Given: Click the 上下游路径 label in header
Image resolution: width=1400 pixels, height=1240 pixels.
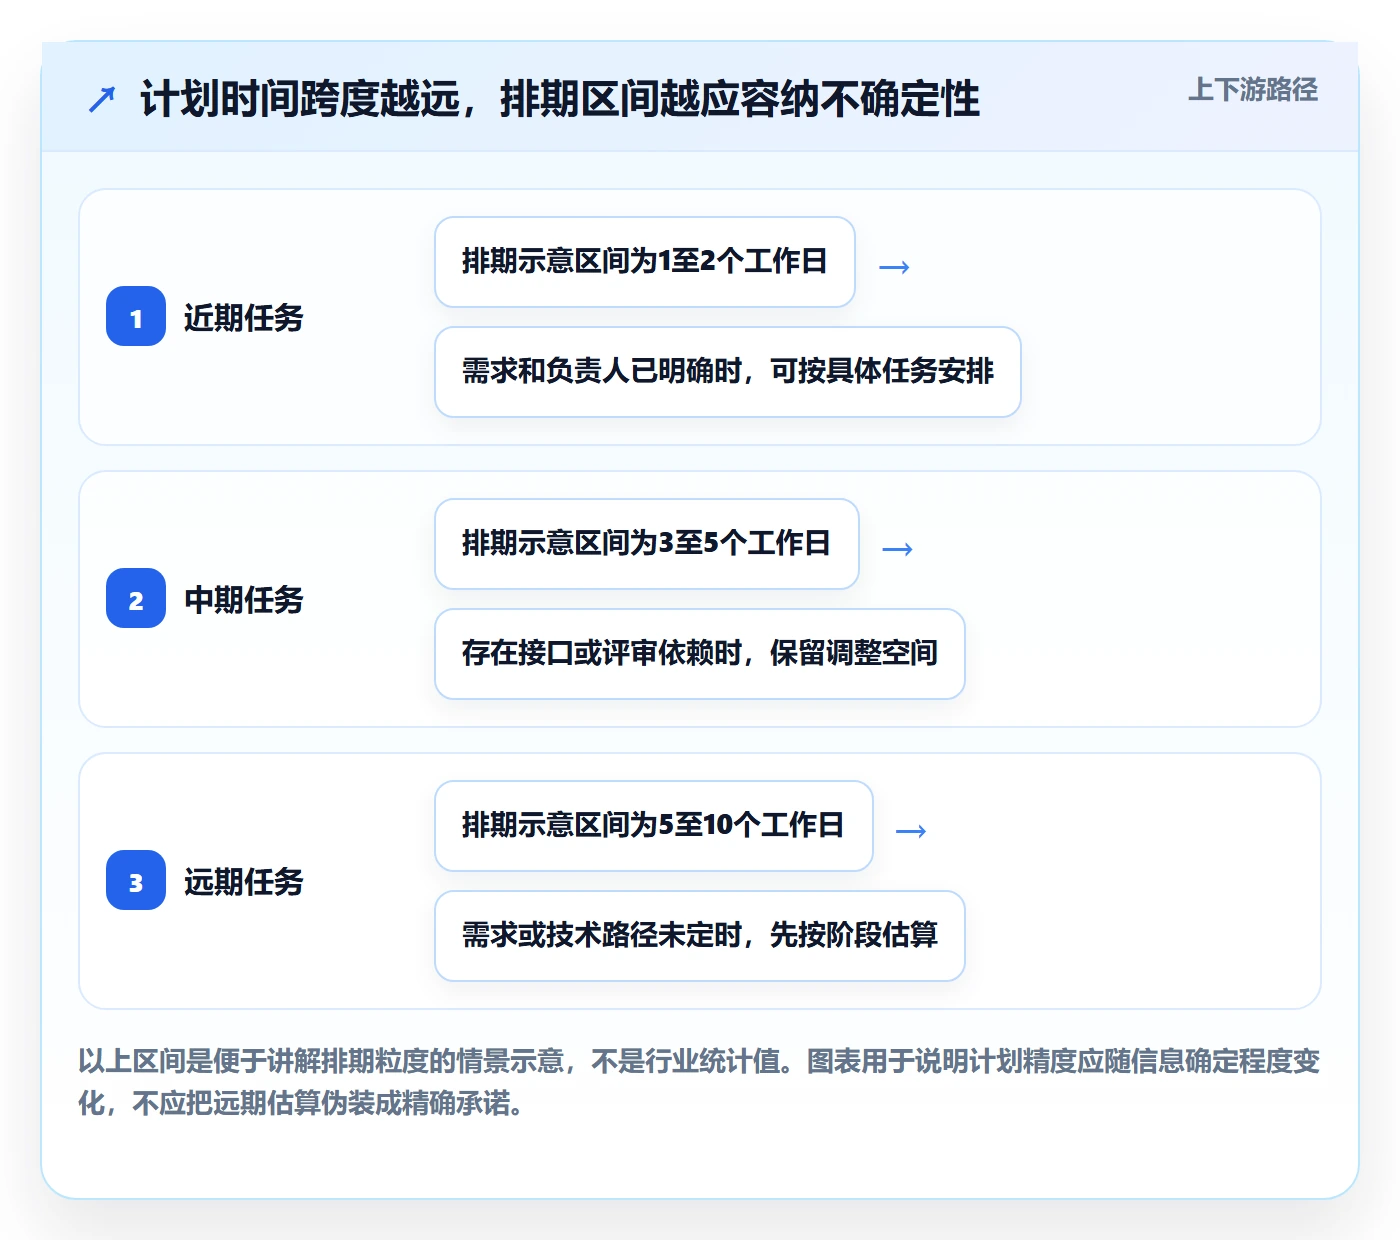Looking at the screenshot, I should (1253, 90).
